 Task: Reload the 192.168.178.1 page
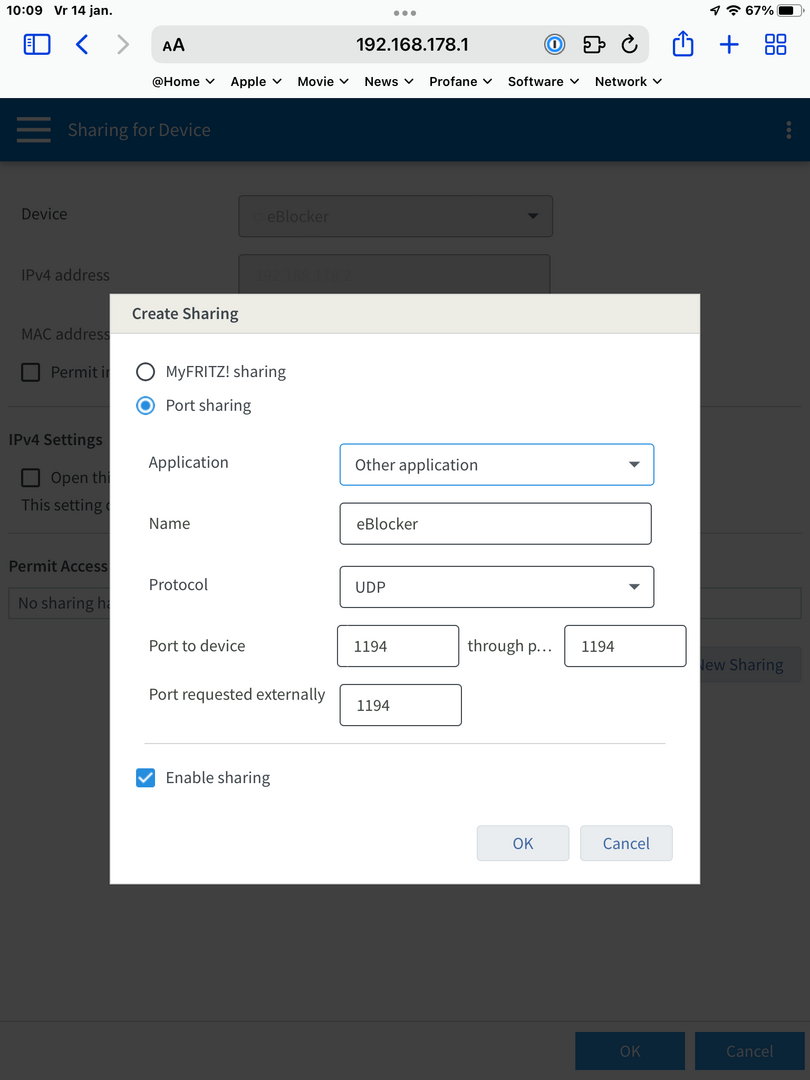[630, 45]
